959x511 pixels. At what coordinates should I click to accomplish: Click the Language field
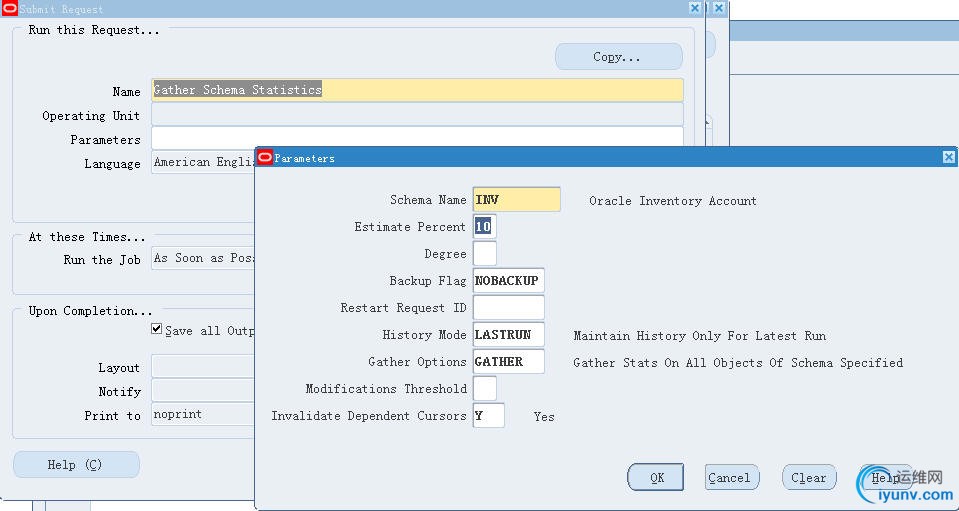[x=203, y=162]
